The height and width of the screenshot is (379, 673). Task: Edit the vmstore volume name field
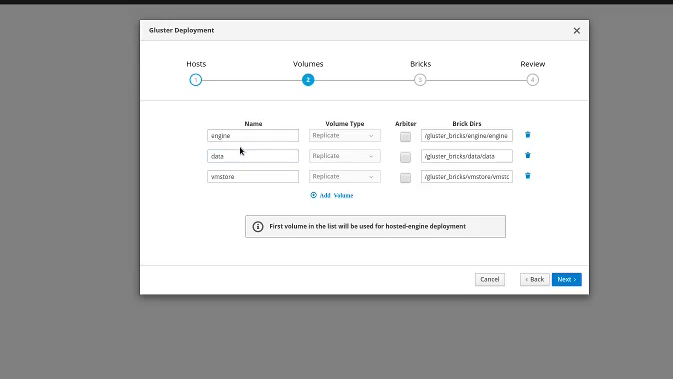[253, 176]
